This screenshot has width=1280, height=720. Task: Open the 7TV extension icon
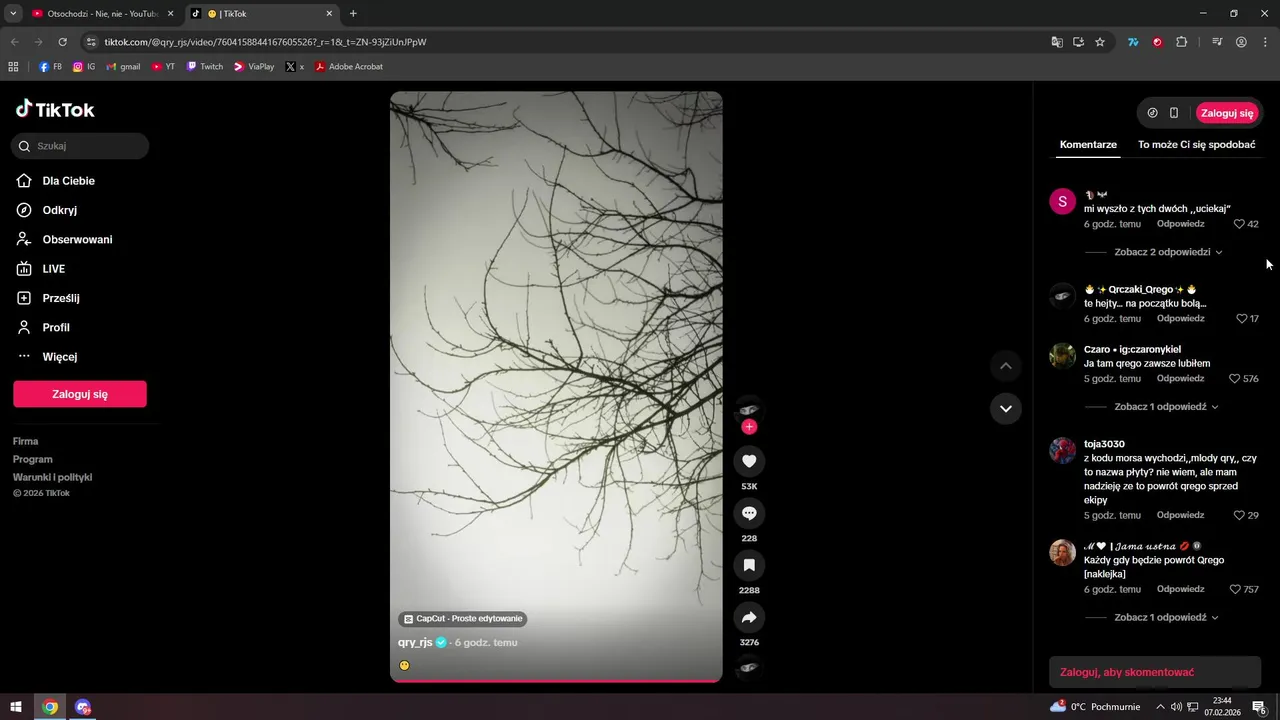[x=1133, y=42]
